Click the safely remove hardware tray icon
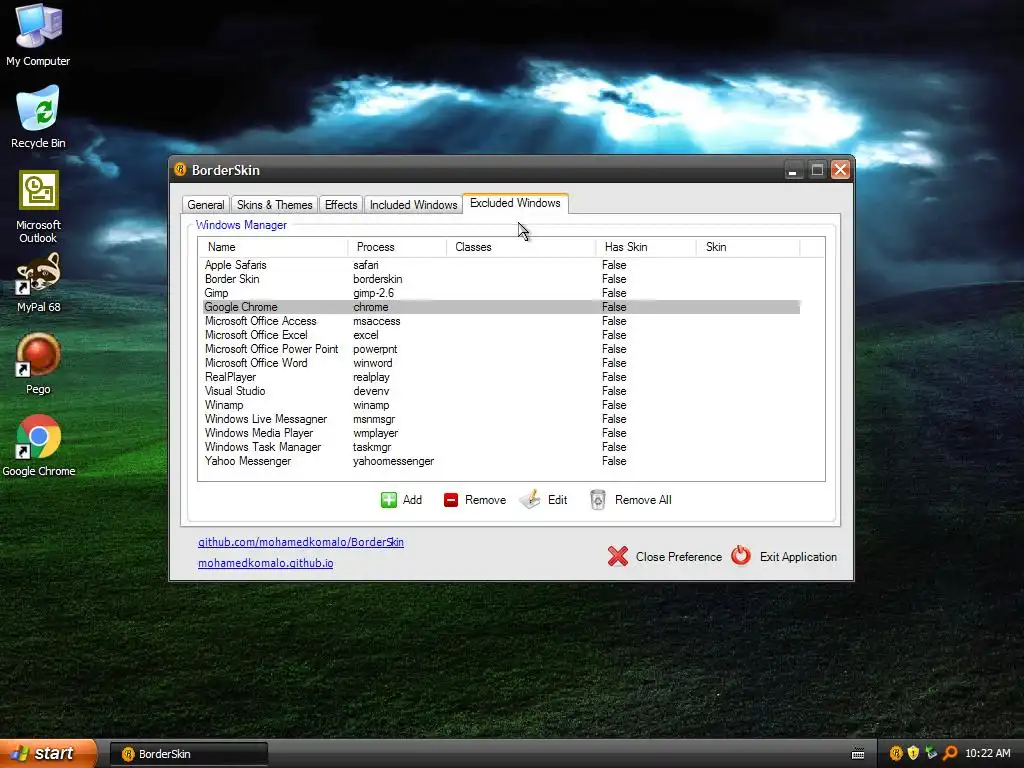 [931, 754]
